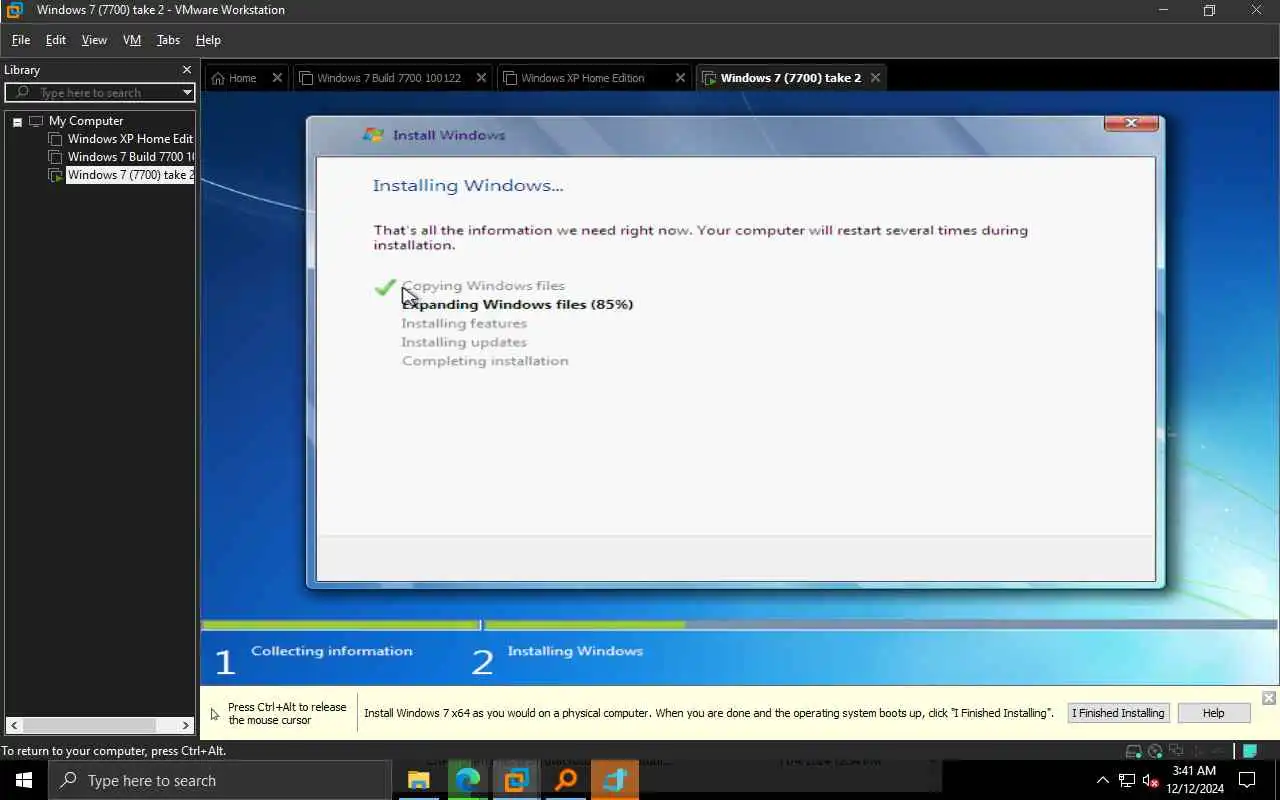Dismiss the yellow install hint bar
The image size is (1280, 800).
coord(1269,698)
